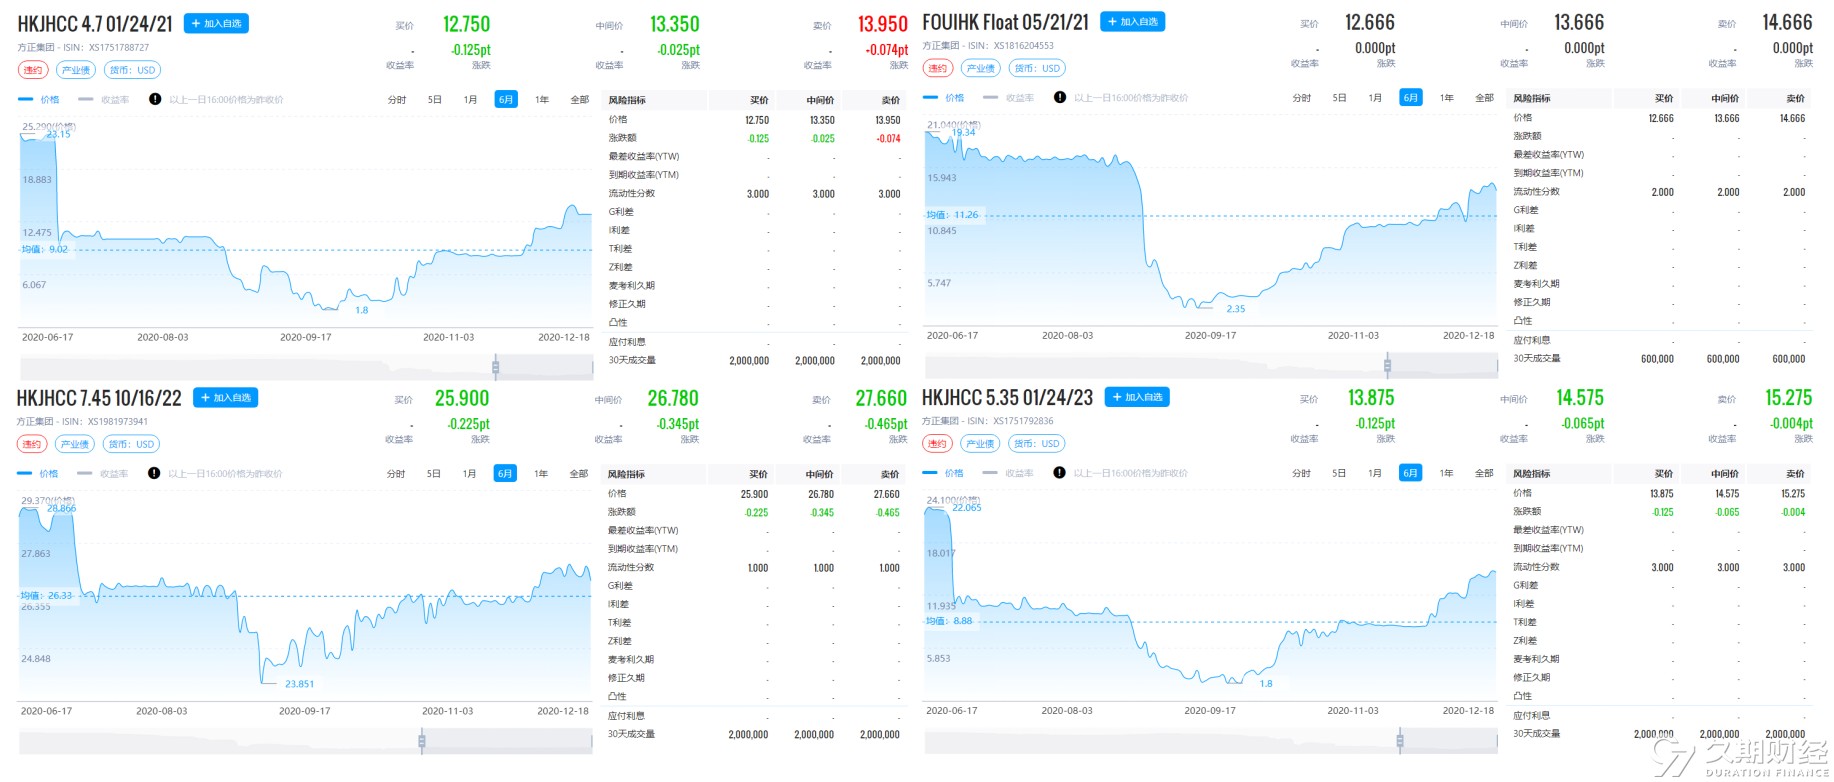
Task: Select 1年 range on HKJHCC 7.45 10/16/22 chart
Action: 541,473
